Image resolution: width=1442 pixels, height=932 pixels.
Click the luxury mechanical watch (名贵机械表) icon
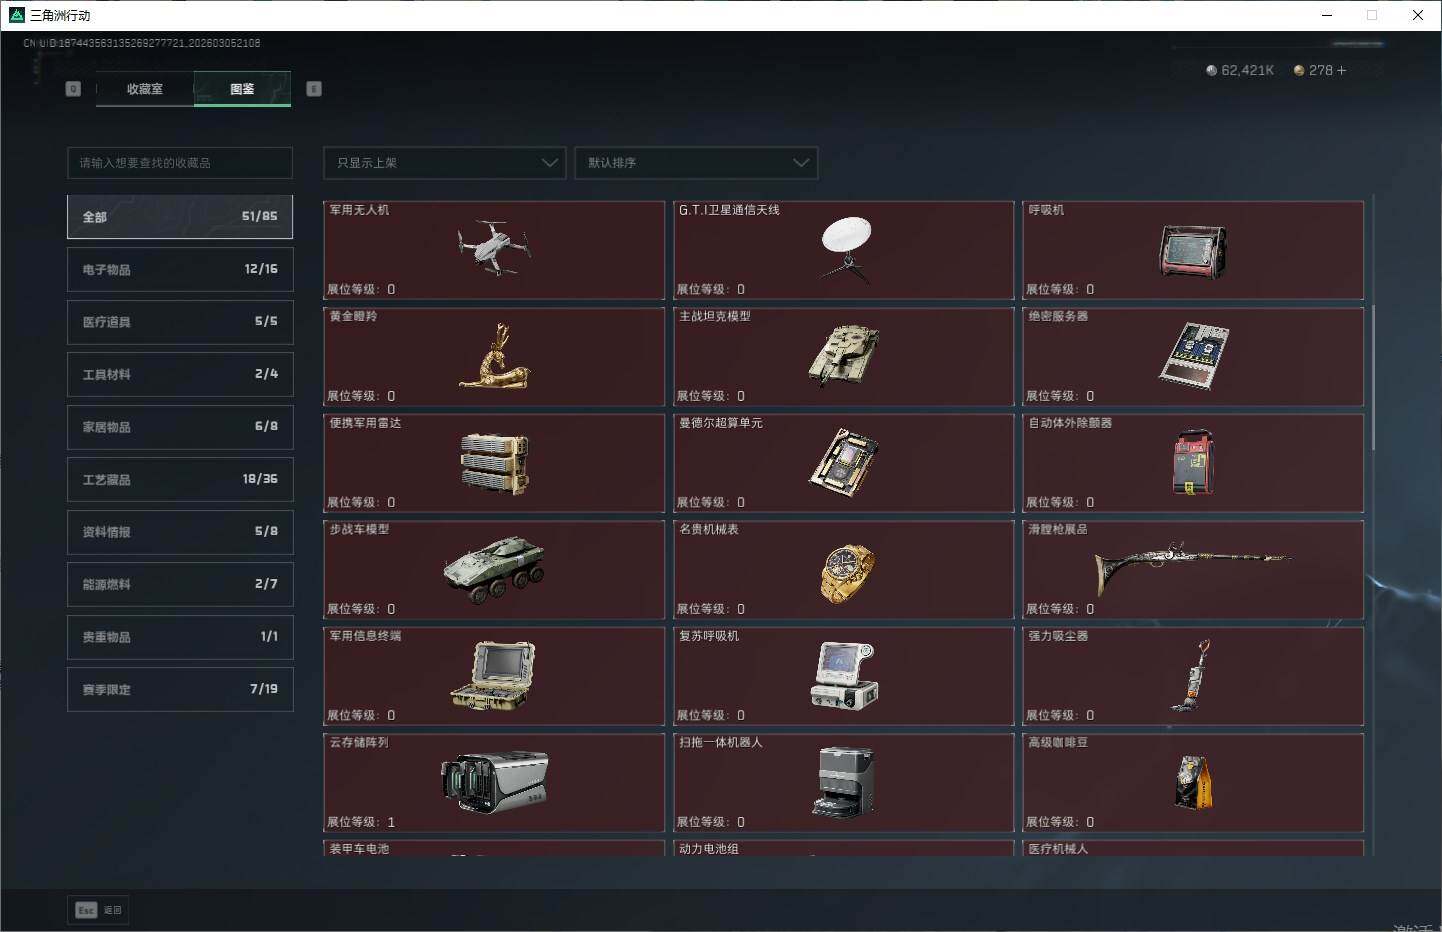tap(846, 572)
